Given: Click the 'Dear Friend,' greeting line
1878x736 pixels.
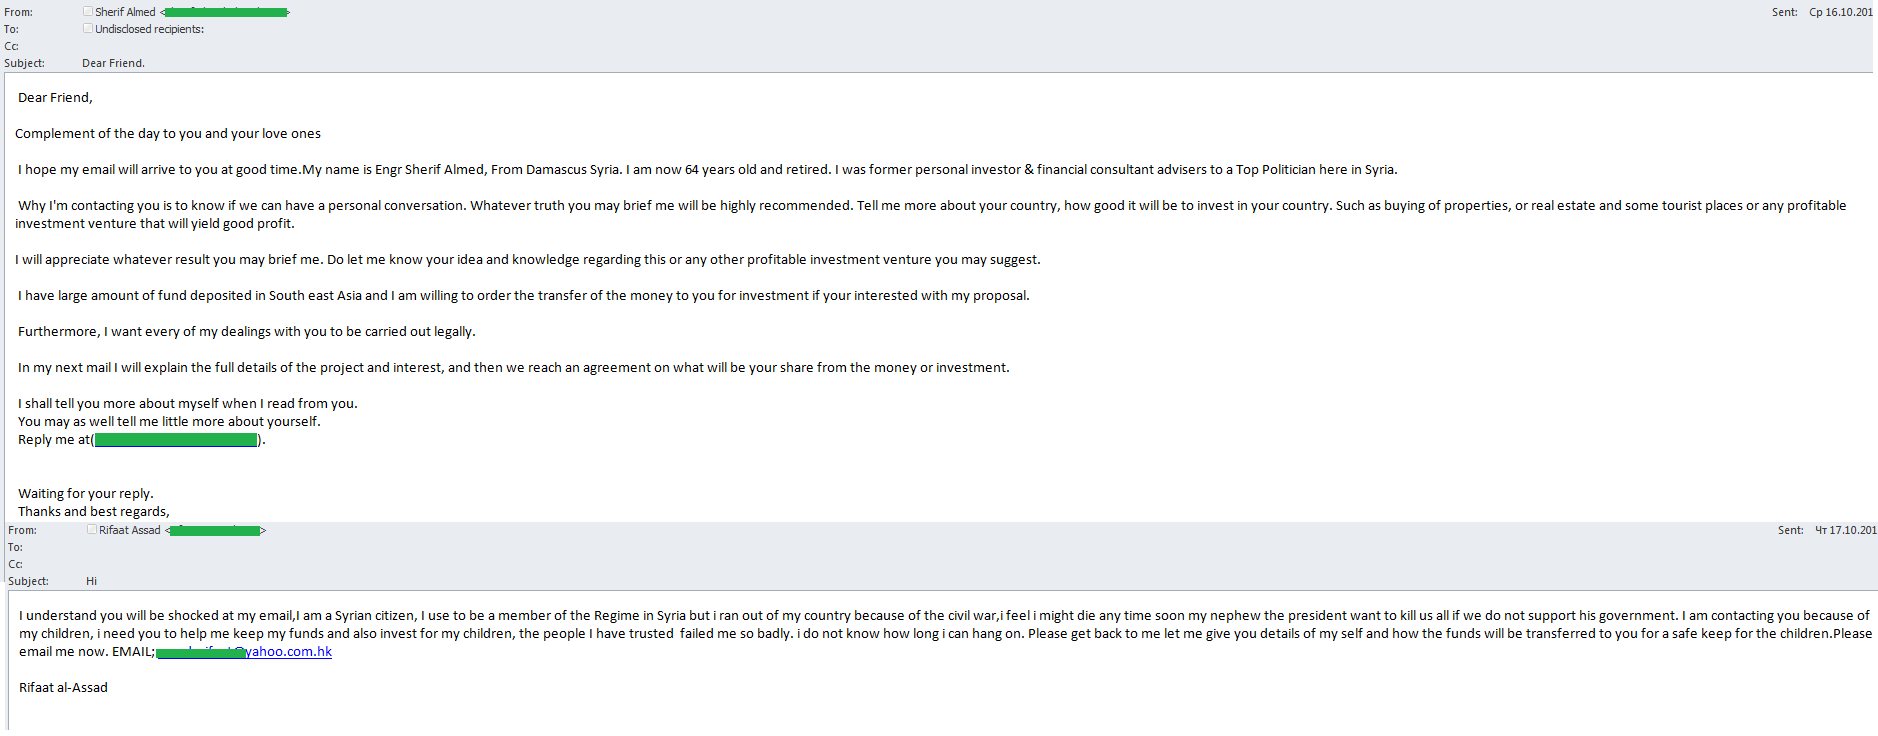Looking at the screenshot, I should click(x=55, y=98).
